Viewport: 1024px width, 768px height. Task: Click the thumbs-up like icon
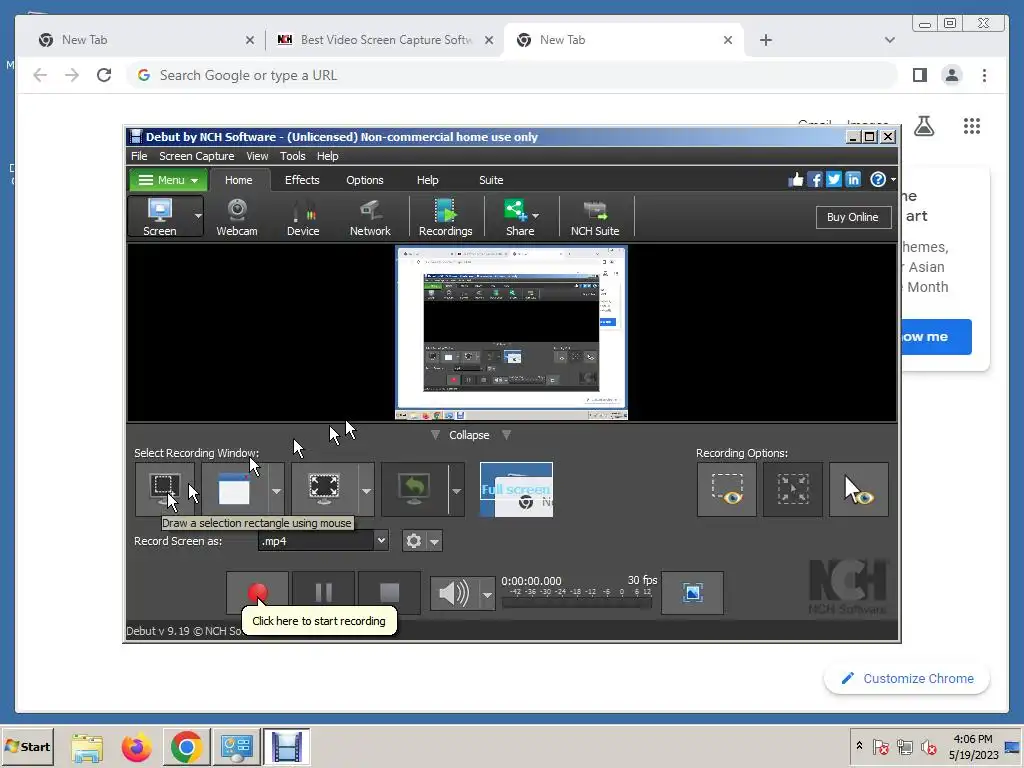[x=795, y=180]
